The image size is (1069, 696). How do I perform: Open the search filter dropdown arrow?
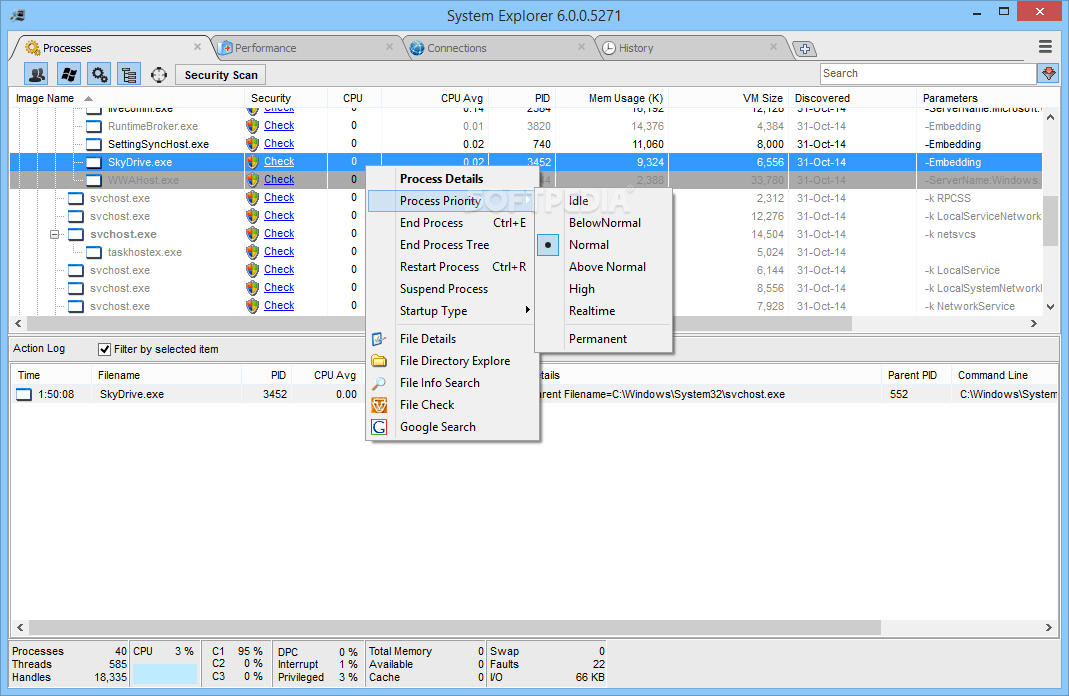click(1046, 73)
